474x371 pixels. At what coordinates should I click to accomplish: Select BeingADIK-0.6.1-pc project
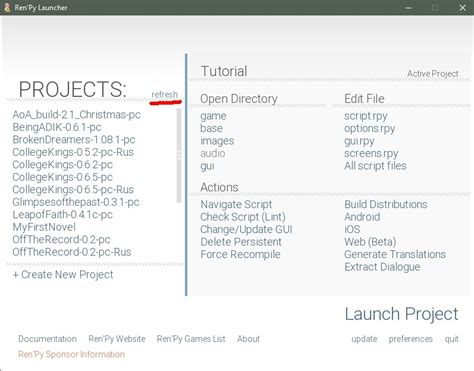[57, 127]
